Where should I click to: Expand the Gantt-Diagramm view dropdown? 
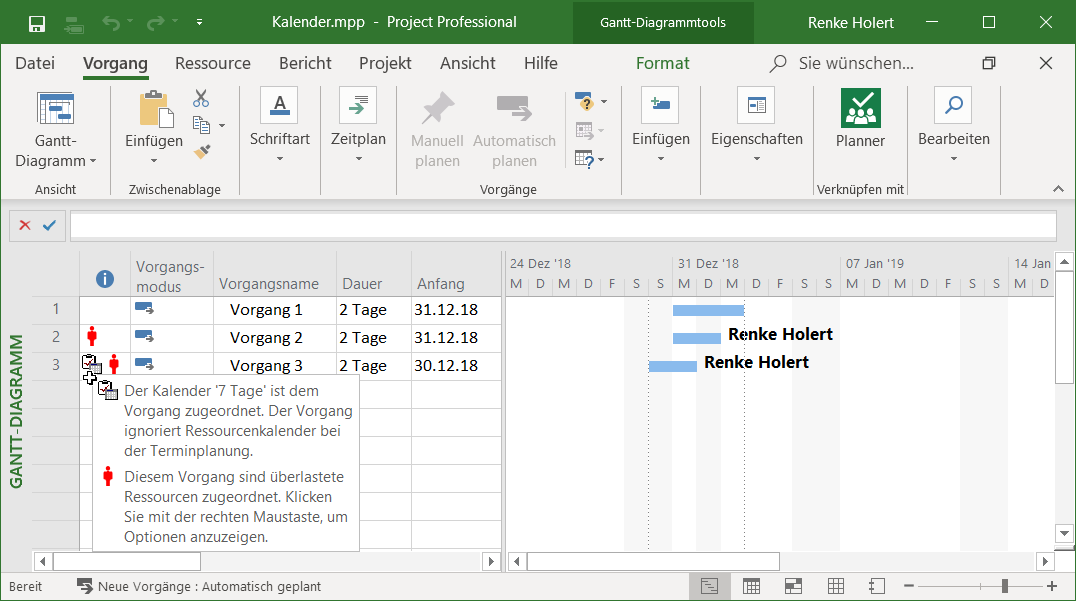(x=93, y=161)
